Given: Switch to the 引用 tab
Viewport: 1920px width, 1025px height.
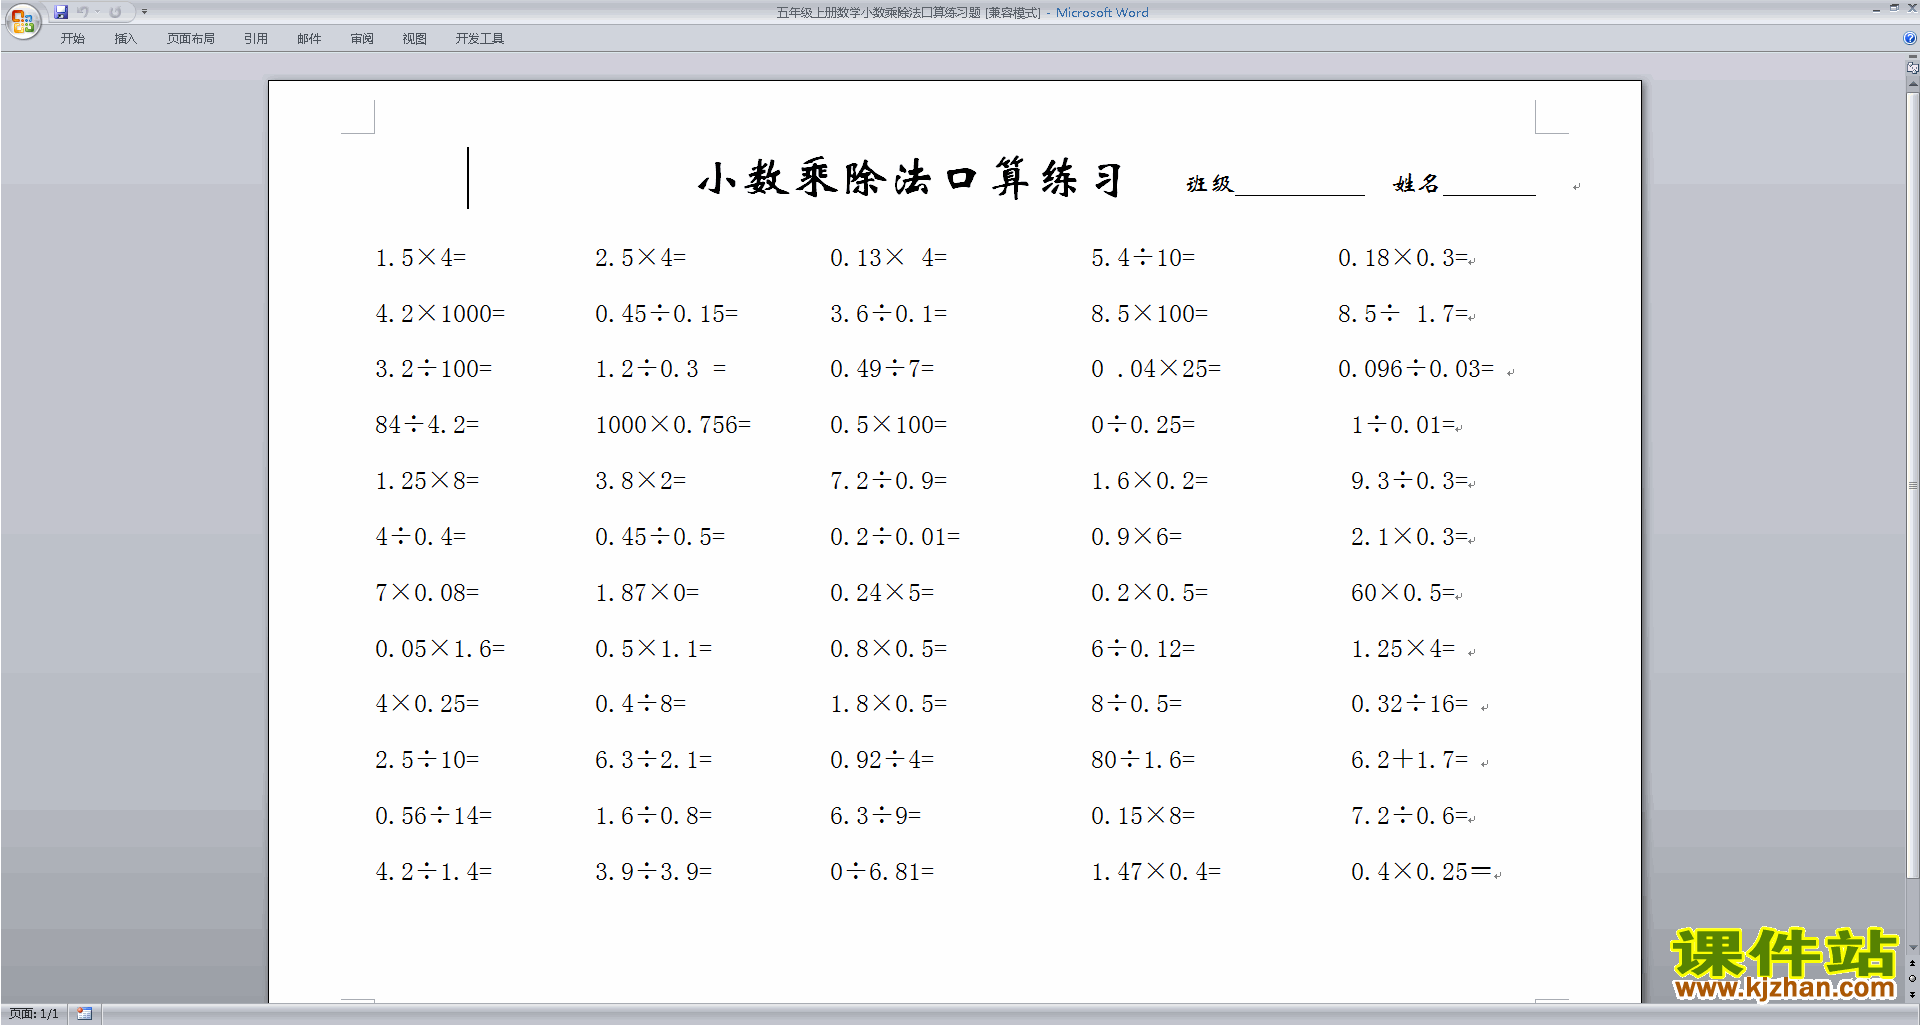Looking at the screenshot, I should pos(256,39).
